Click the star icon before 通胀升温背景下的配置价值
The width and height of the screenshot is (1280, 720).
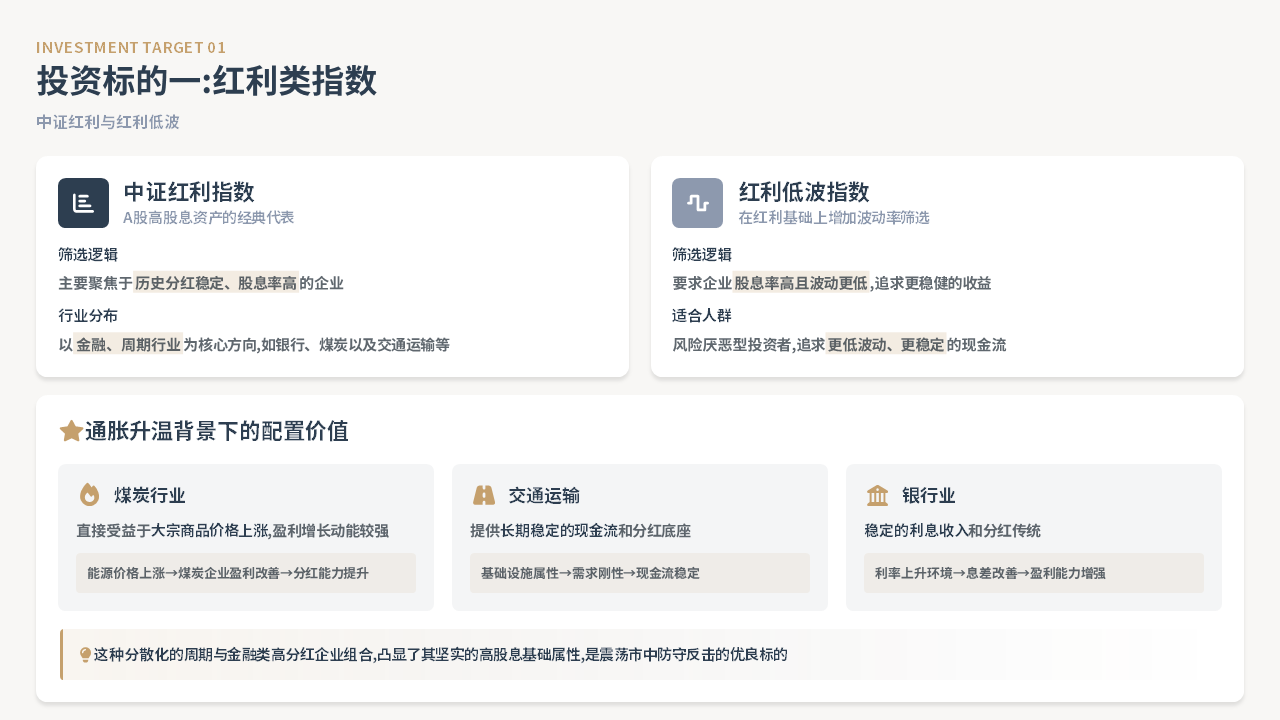point(71,431)
